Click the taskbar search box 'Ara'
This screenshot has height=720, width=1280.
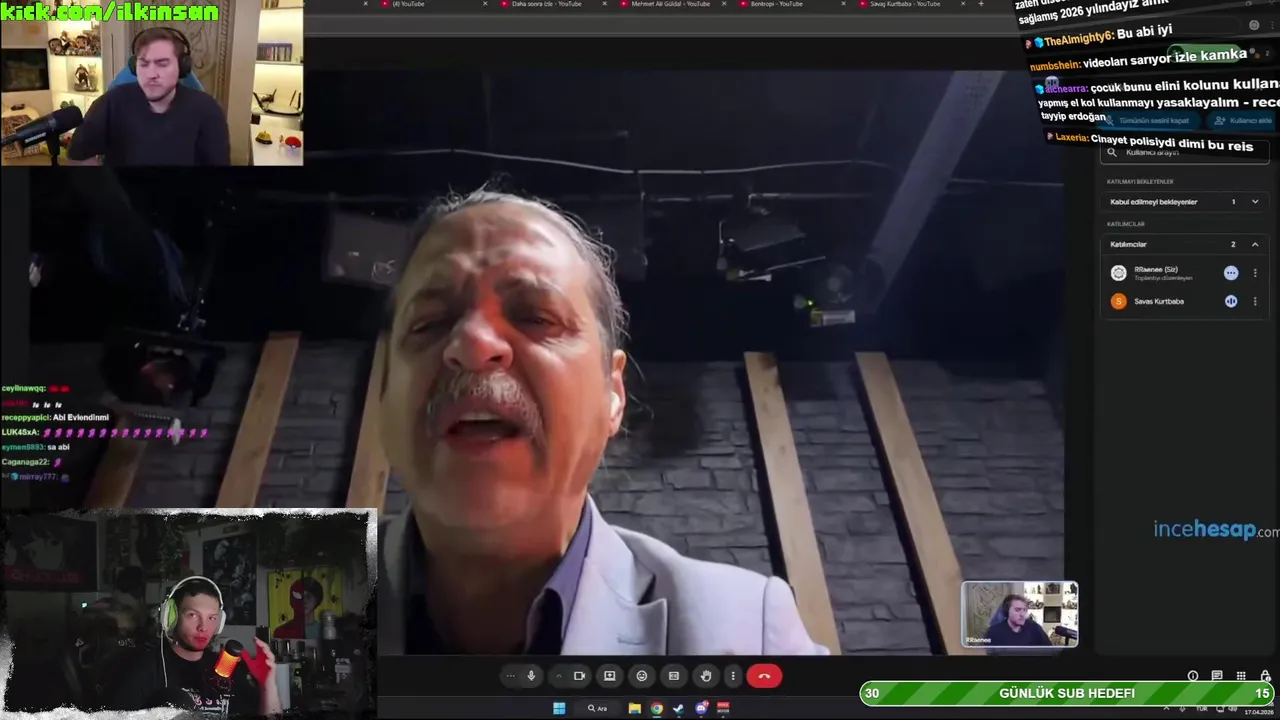point(598,708)
